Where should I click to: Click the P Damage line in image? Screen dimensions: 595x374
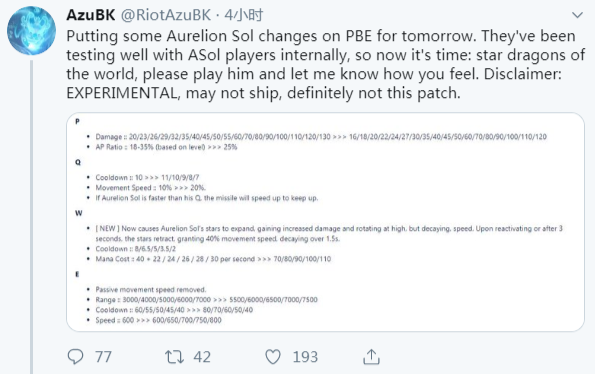[321, 137]
